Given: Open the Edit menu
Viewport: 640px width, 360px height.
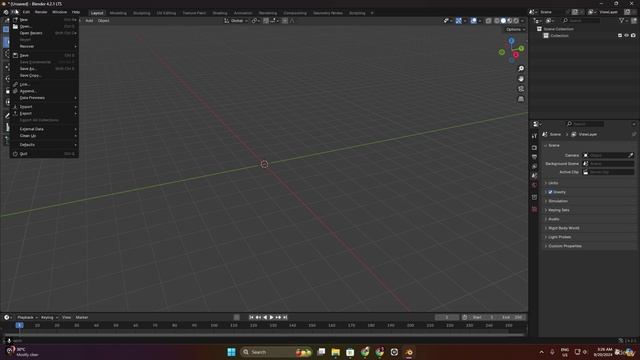Looking at the screenshot, I should (x=26, y=12).
